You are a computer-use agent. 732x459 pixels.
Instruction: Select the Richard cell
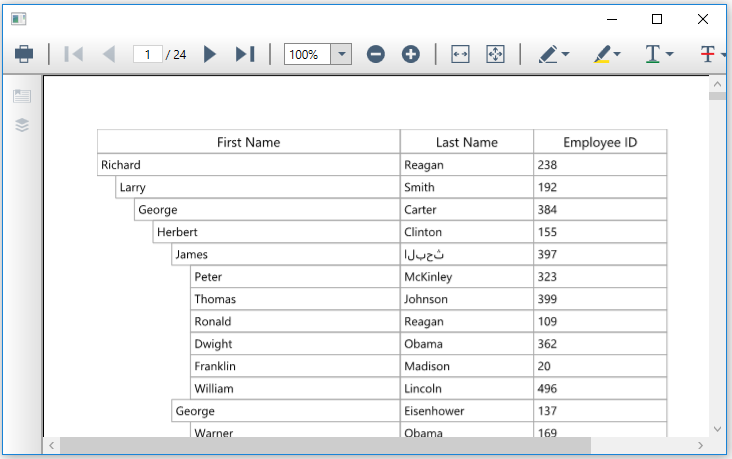(x=248, y=165)
